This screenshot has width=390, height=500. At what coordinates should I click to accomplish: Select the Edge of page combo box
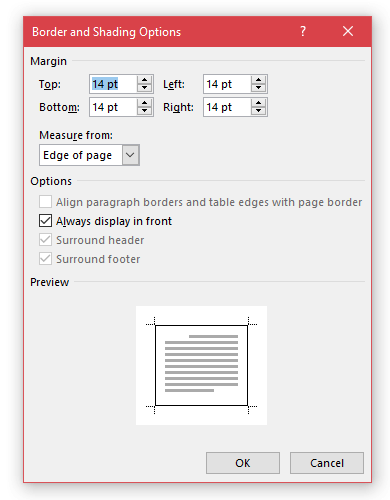point(89,155)
